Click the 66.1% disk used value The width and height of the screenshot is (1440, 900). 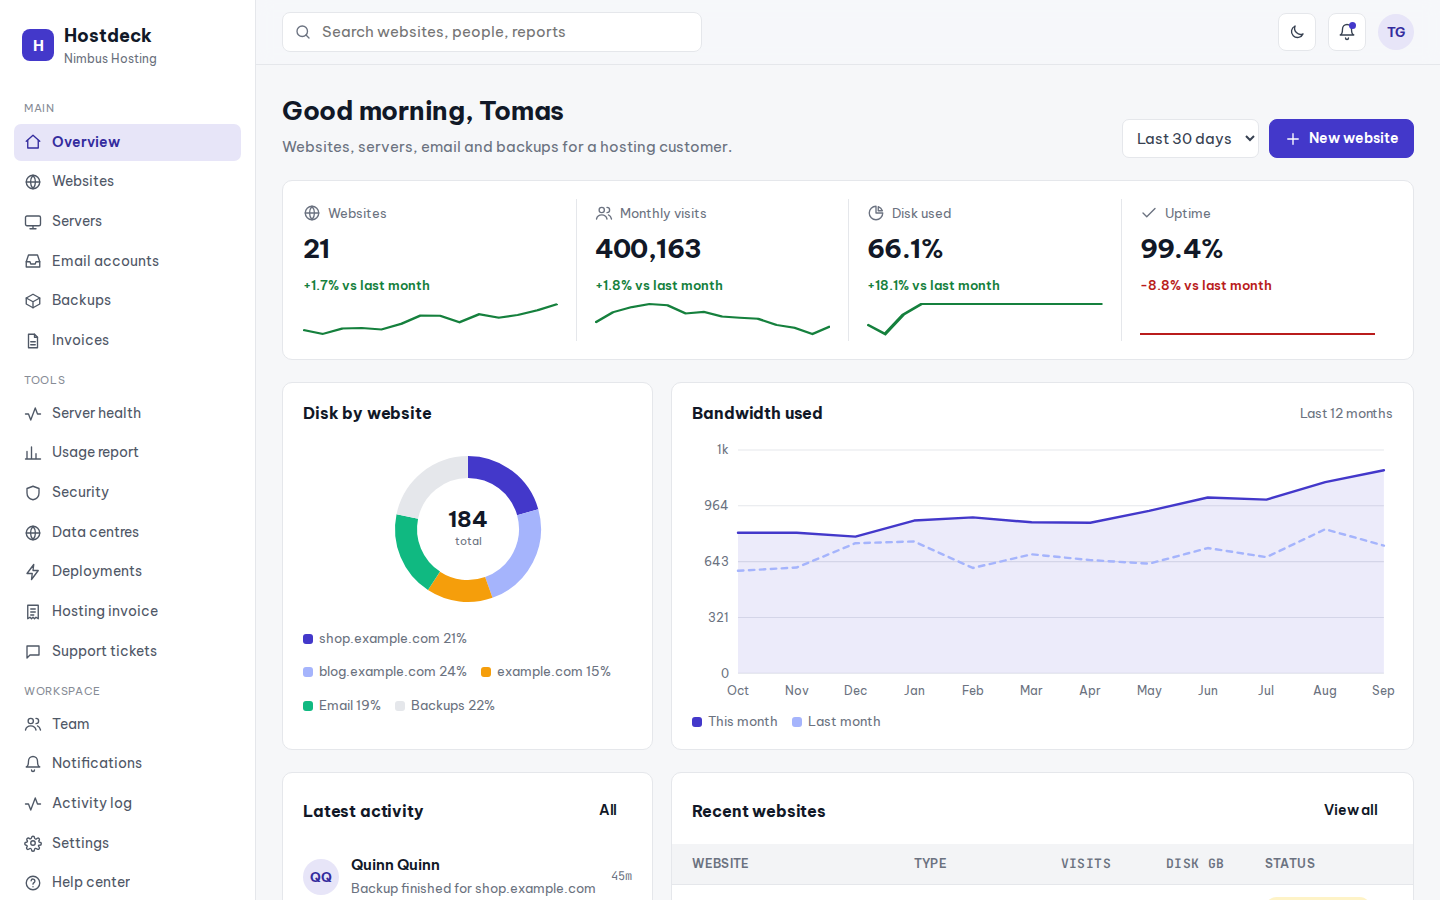click(905, 249)
